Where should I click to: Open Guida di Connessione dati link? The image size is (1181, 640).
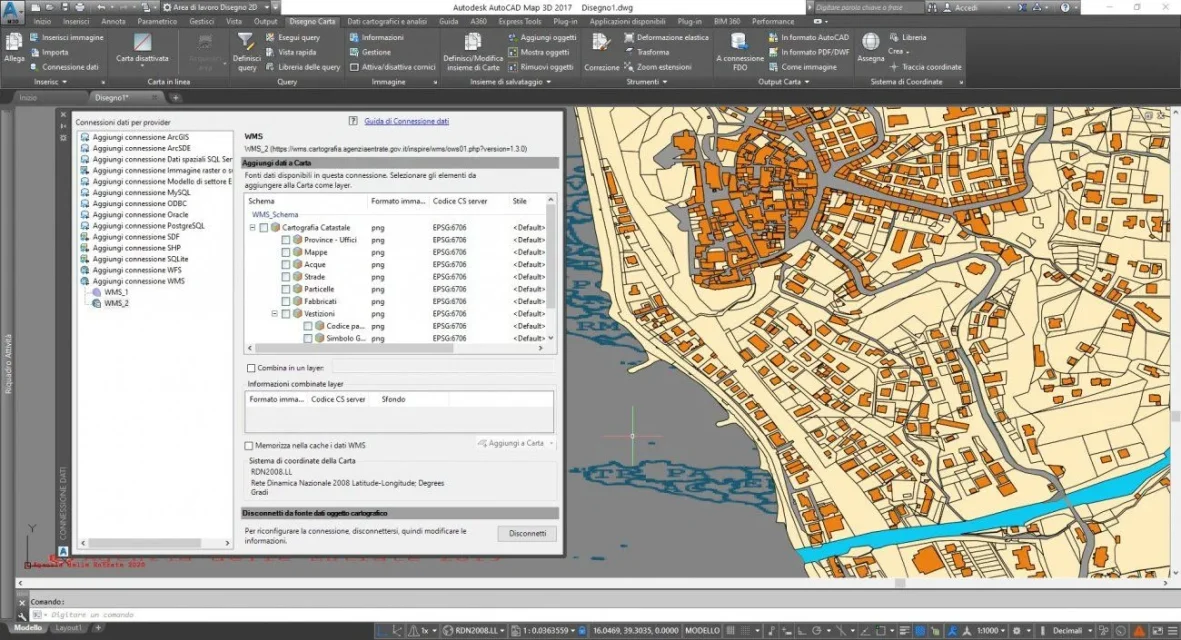pyautogui.click(x=406, y=121)
